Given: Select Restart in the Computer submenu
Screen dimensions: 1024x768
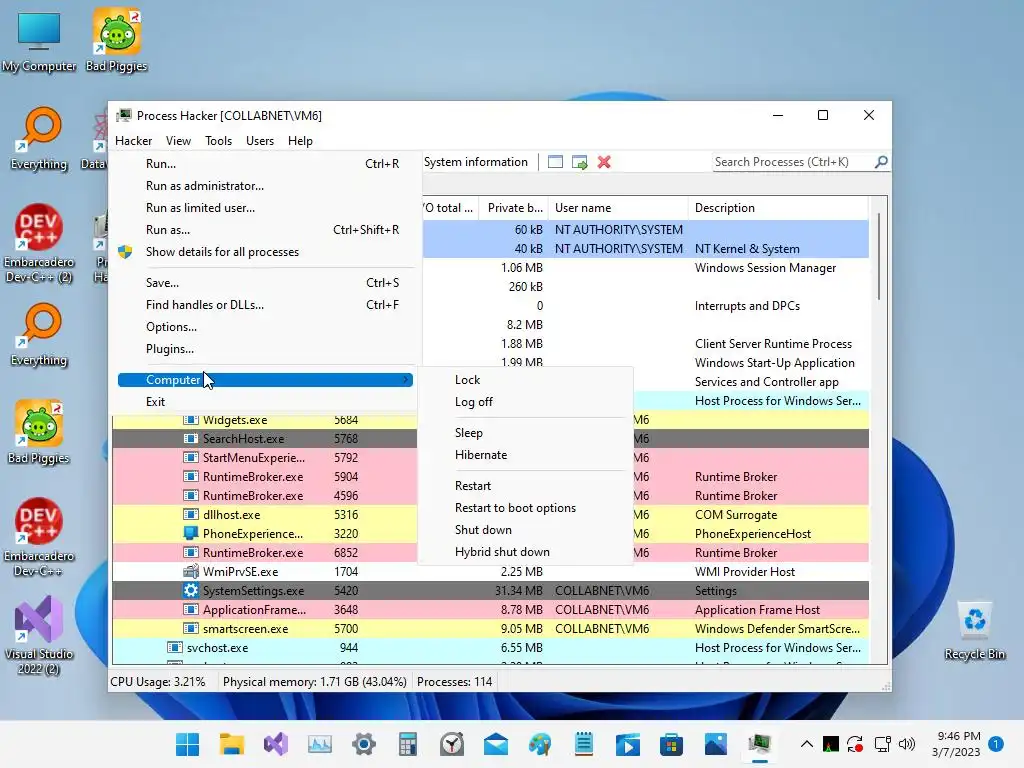Looking at the screenshot, I should point(526,486).
